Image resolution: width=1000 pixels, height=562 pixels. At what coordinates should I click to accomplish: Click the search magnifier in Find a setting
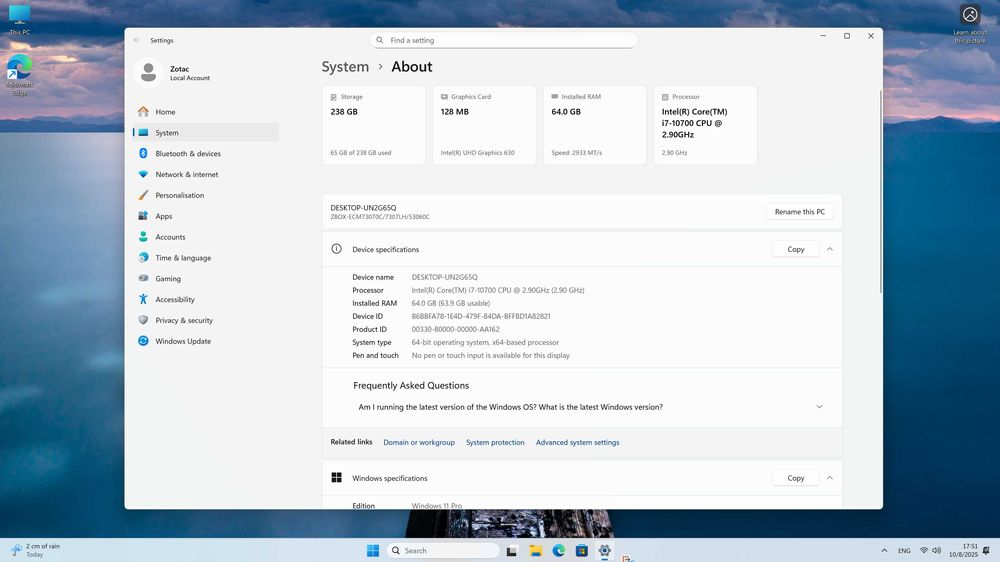pyautogui.click(x=379, y=40)
